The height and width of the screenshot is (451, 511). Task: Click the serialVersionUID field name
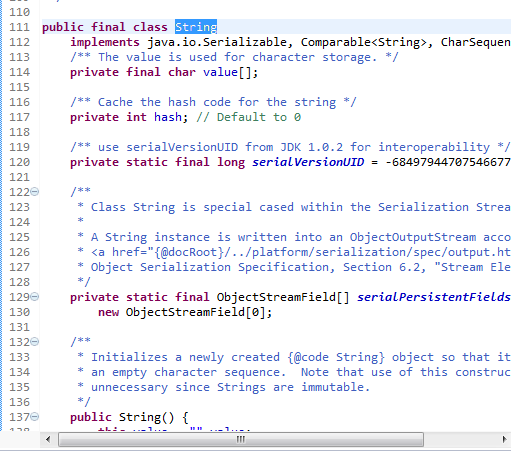tap(308, 162)
